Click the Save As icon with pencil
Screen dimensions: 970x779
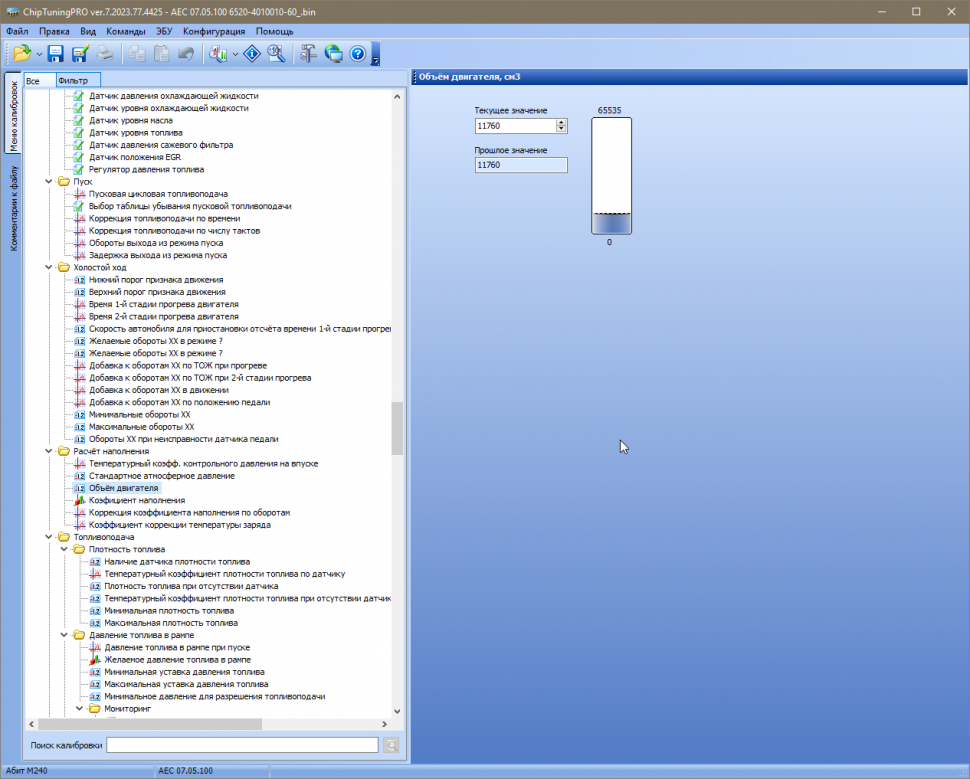[80, 54]
